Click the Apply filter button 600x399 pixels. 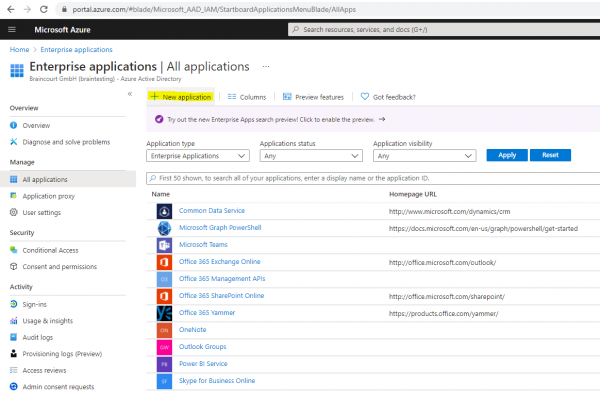point(507,155)
